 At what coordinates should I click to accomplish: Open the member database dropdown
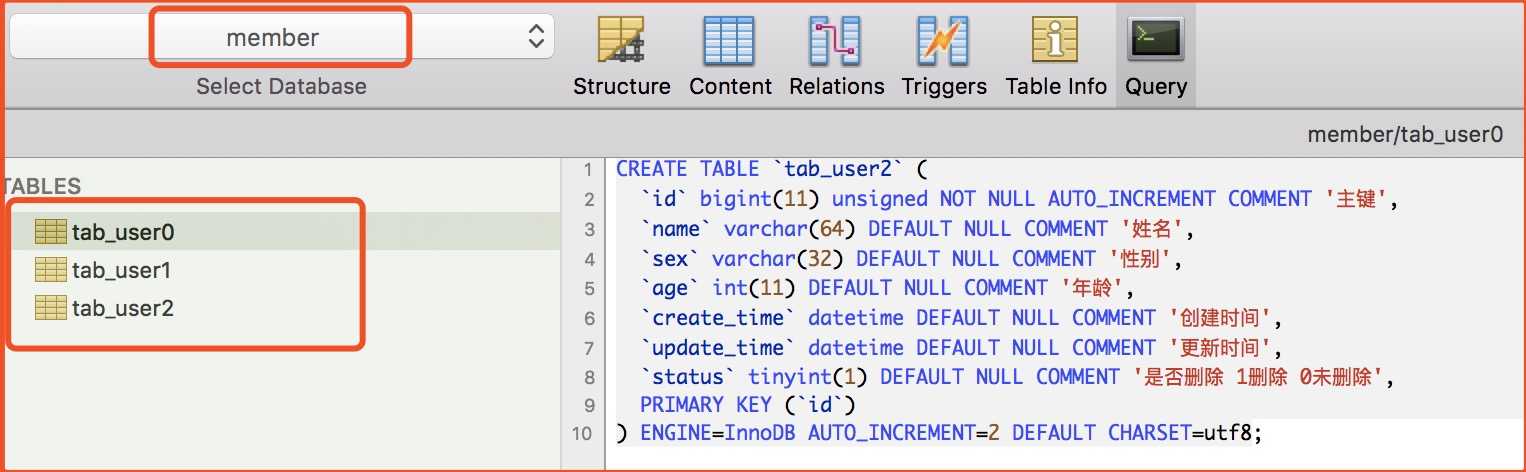[x=281, y=37]
